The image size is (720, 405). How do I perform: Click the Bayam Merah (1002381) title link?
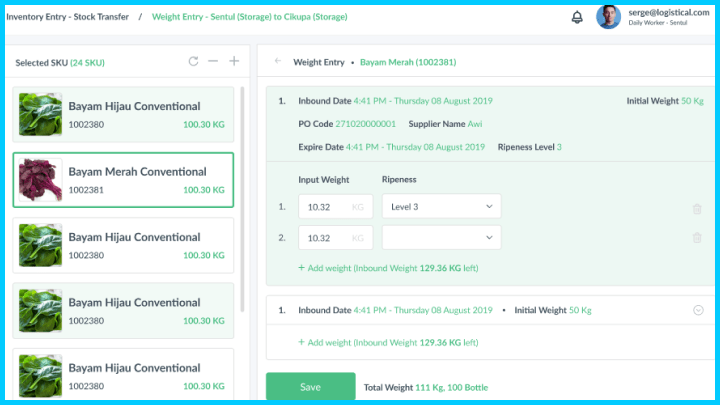coord(408,62)
